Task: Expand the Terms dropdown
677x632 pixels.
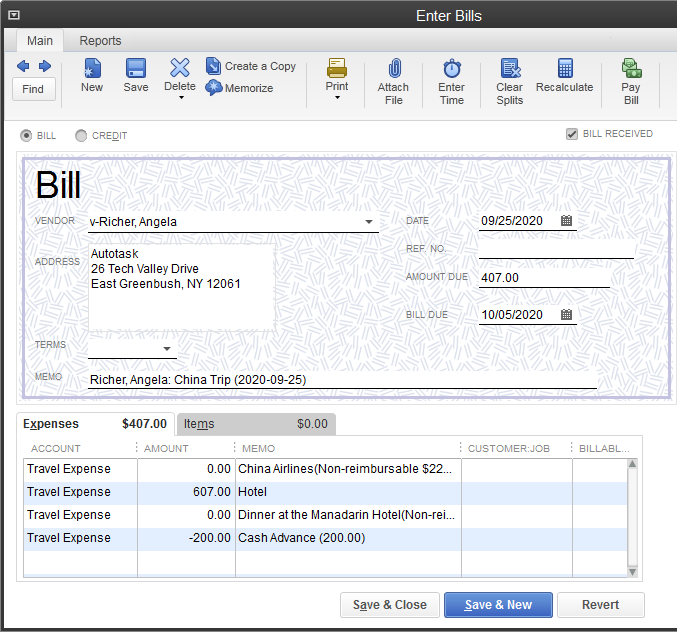Action: tap(167, 348)
